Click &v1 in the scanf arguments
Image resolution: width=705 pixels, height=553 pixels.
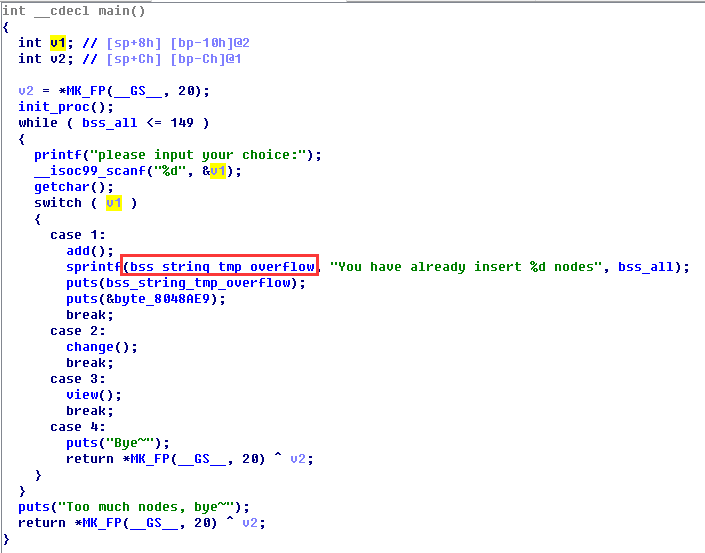214,171
